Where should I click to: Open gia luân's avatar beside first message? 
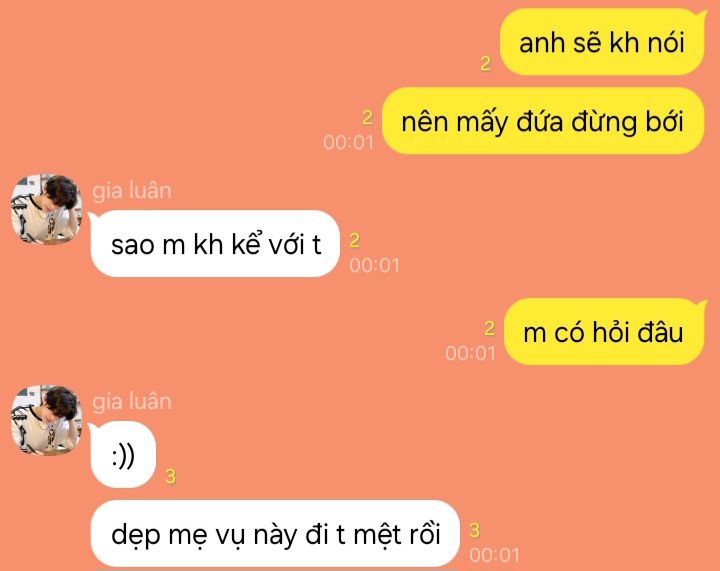pyautogui.click(x=46, y=209)
